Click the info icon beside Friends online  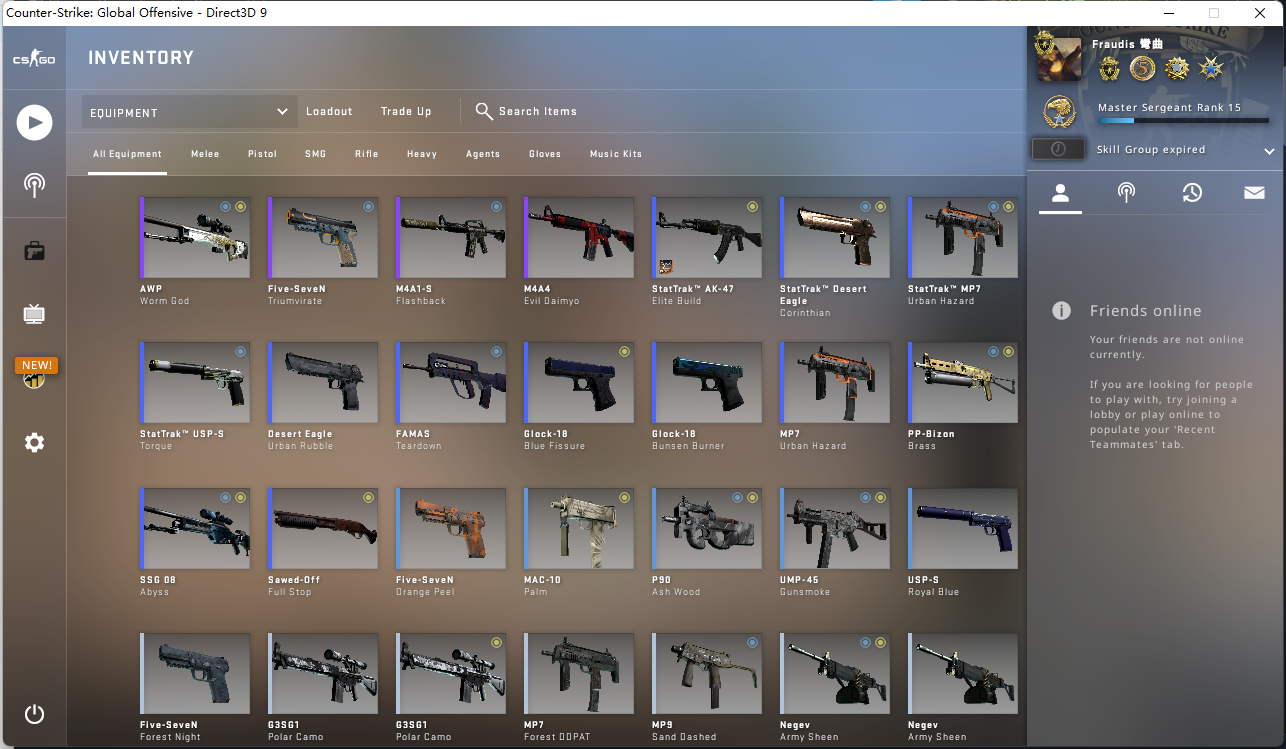(x=1061, y=311)
